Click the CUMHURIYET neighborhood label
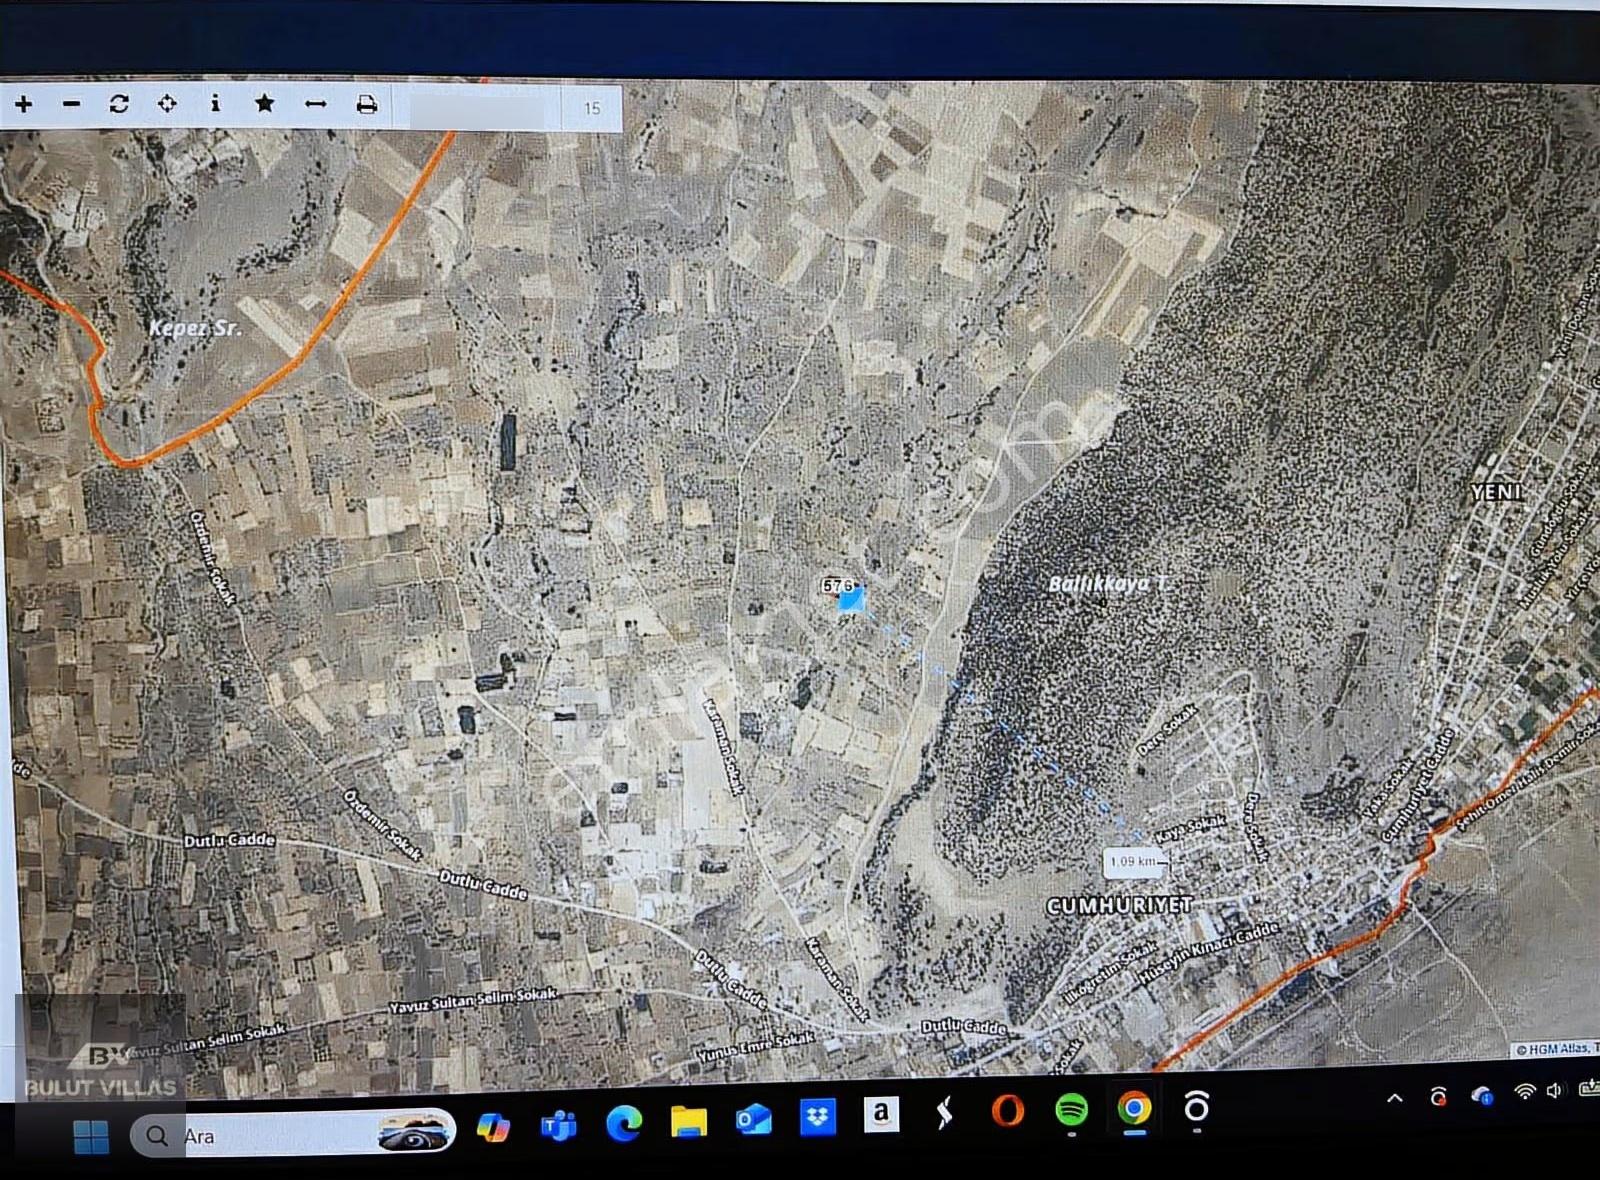Screen dimensions: 1600x1180 tap(1119, 905)
